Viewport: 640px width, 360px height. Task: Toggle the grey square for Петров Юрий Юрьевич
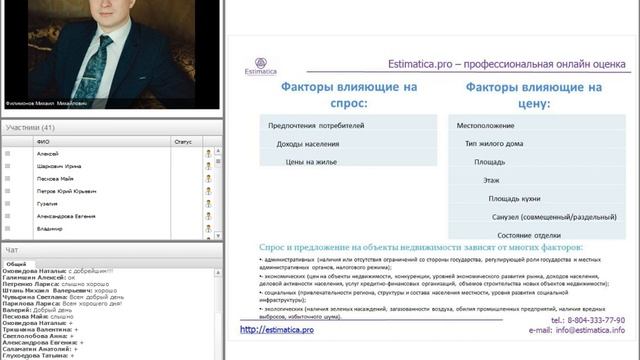pyautogui.click(x=7, y=191)
